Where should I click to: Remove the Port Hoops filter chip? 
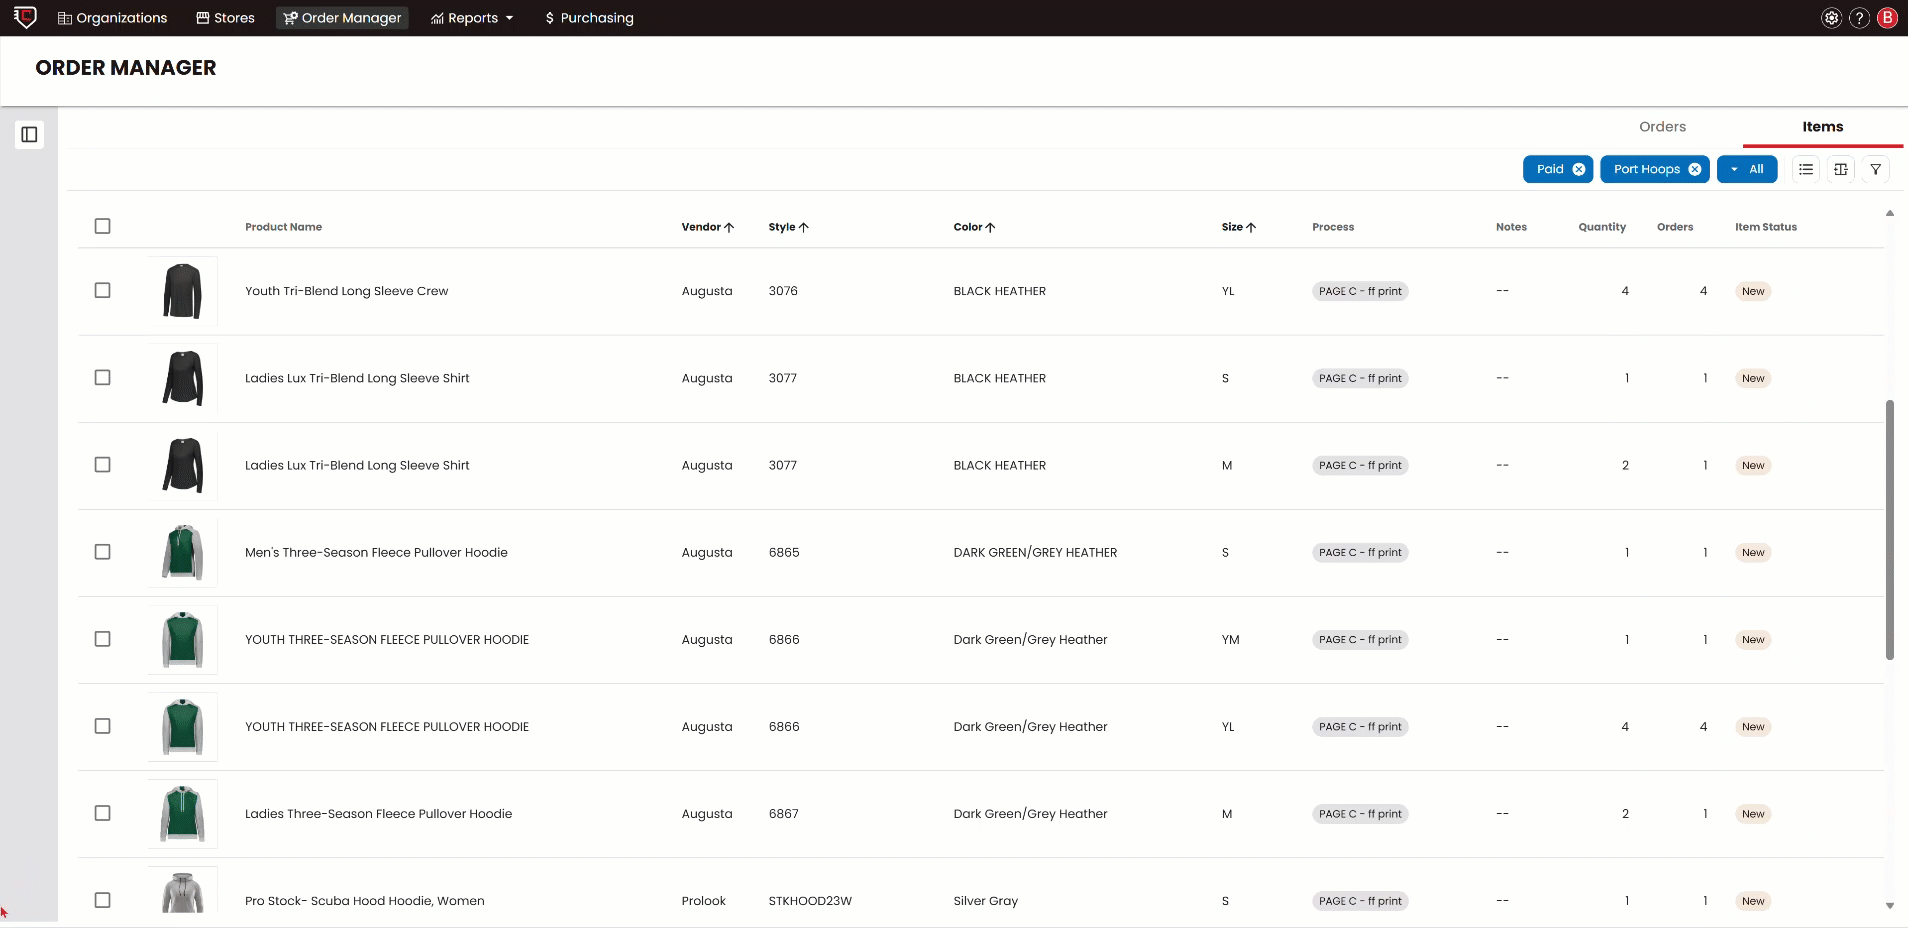click(x=1695, y=169)
